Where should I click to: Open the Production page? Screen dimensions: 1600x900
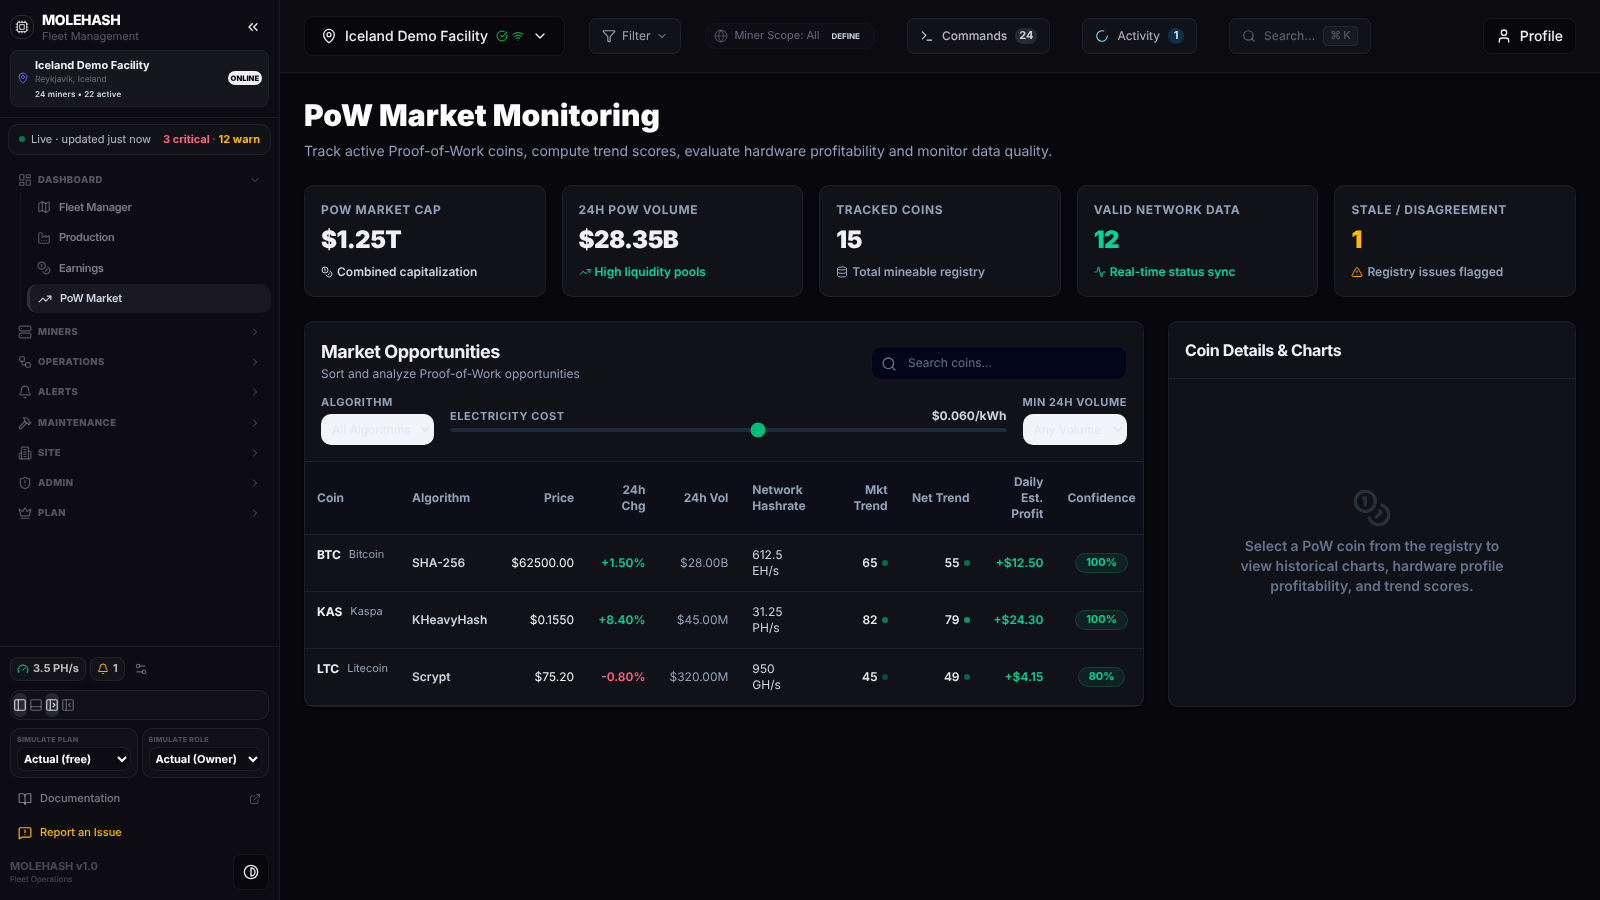(x=149, y=238)
